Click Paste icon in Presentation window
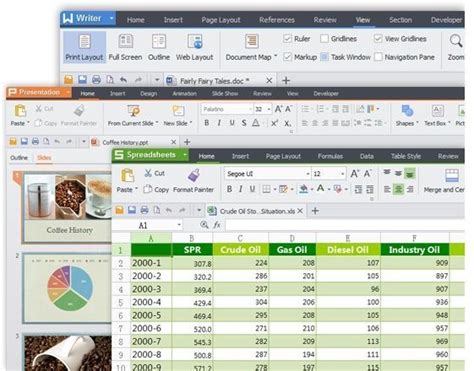Viewport: 474px width, 371px height. (20, 110)
